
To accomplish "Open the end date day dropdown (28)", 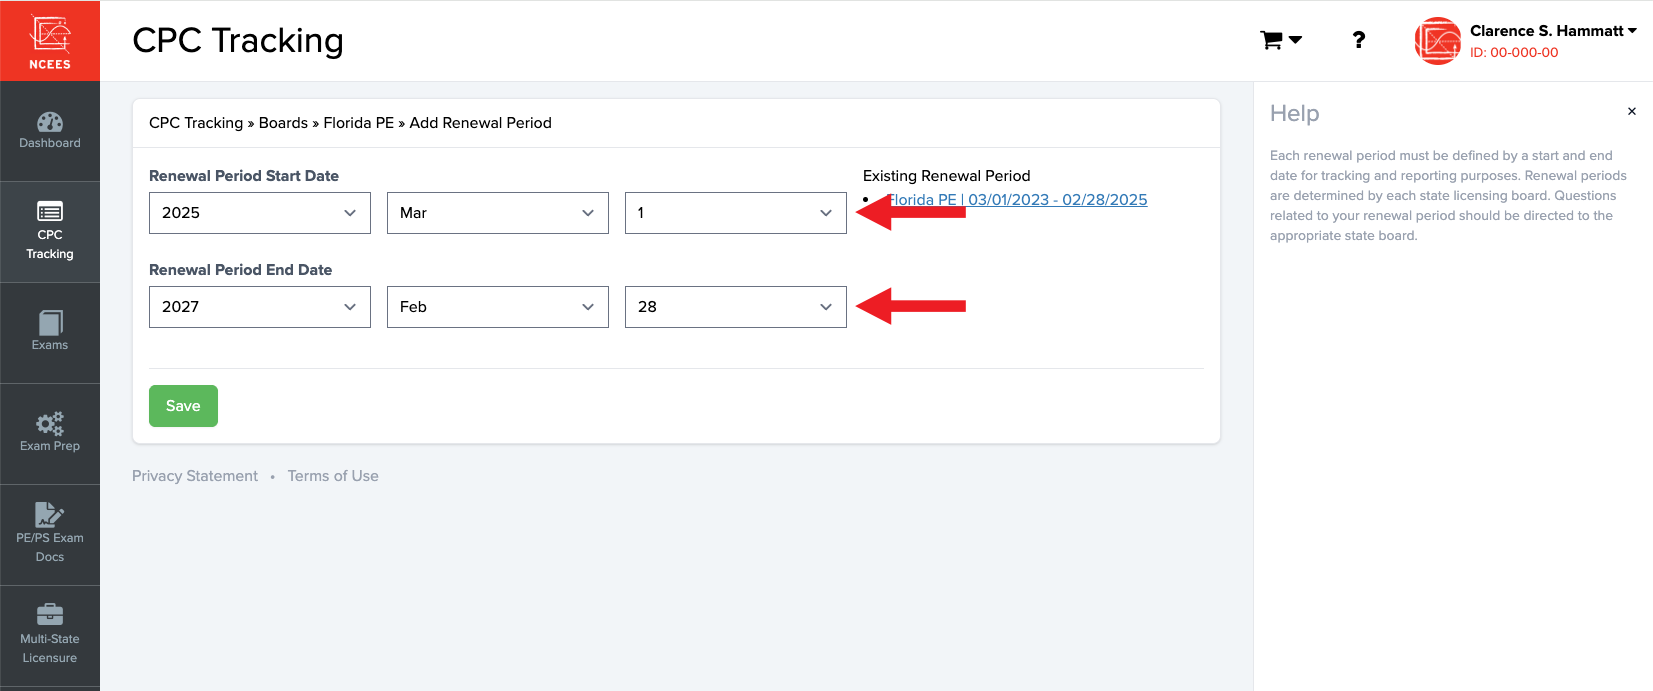I will click(x=736, y=307).
